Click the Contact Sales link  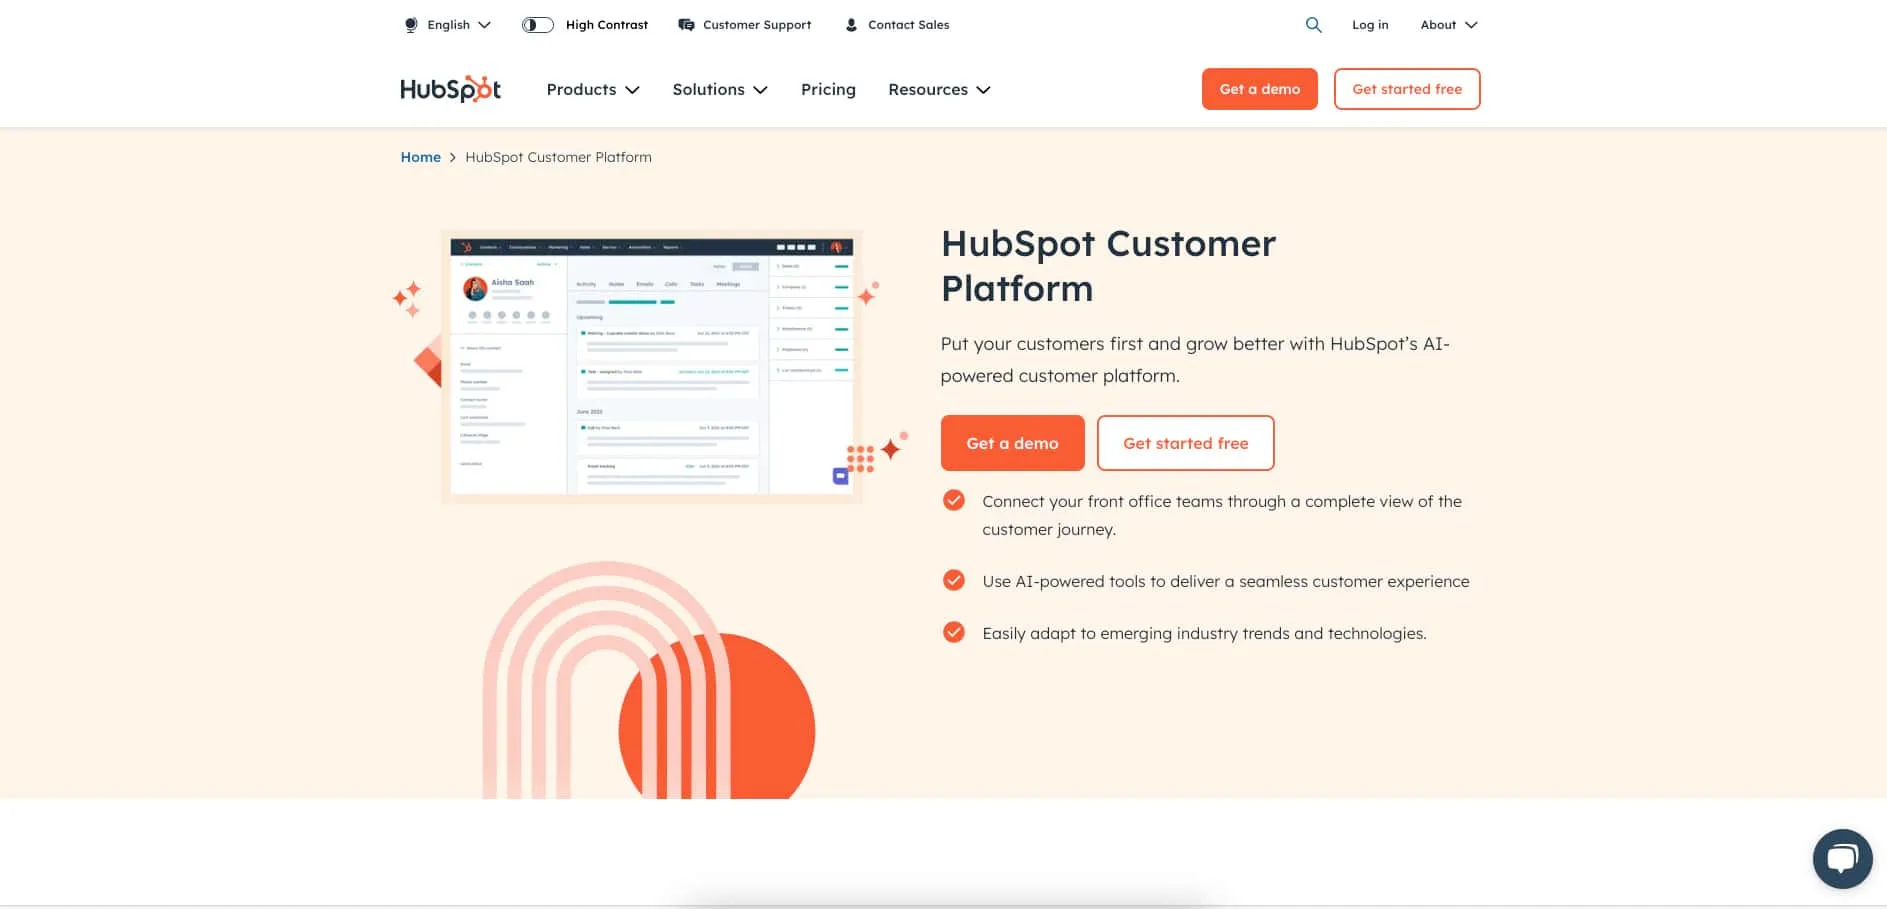(x=909, y=25)
